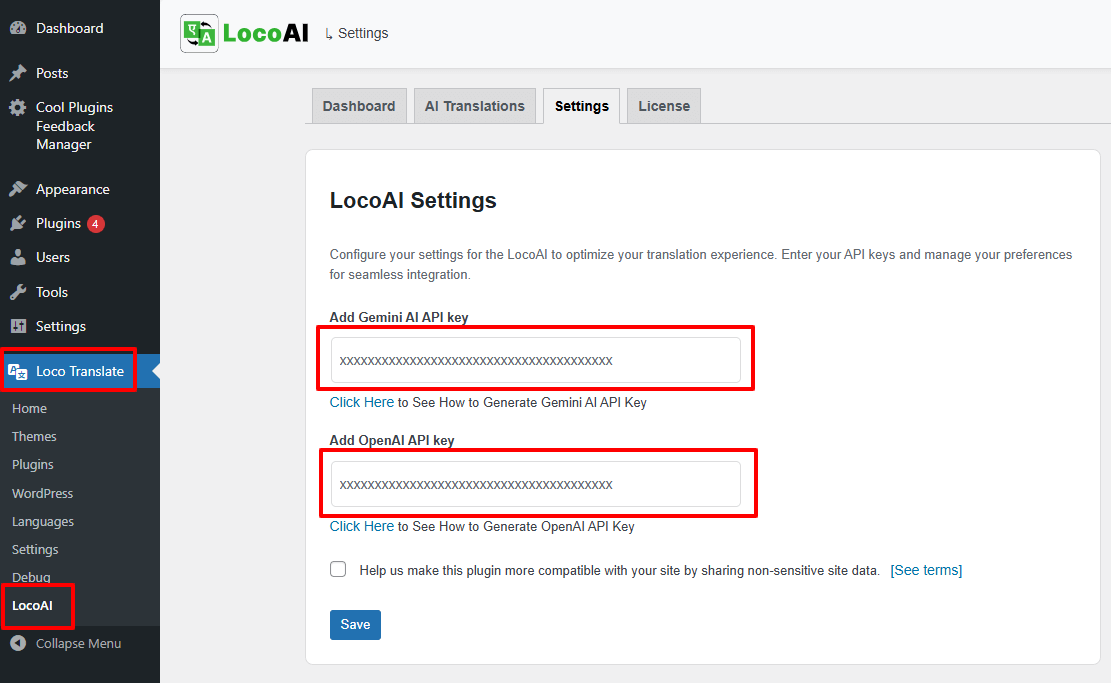Screen dimensions: 1111x683
Task: Open Languages submenu item
Action: (x=43, y=521)
